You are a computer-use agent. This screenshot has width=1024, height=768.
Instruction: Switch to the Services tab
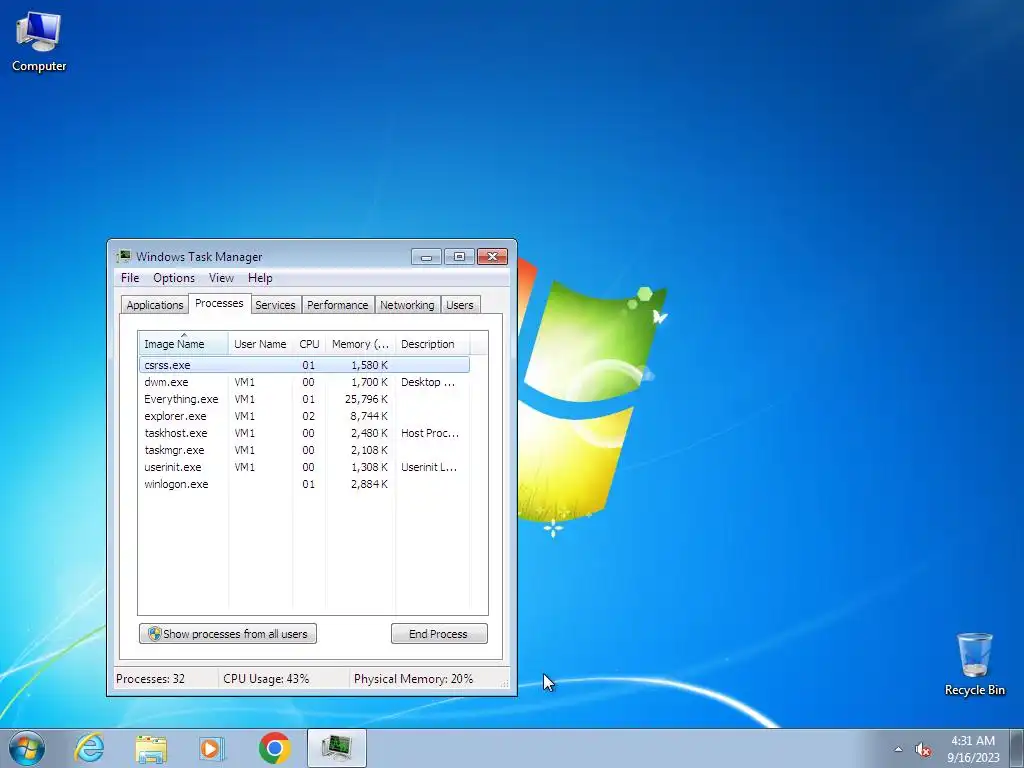275,305
